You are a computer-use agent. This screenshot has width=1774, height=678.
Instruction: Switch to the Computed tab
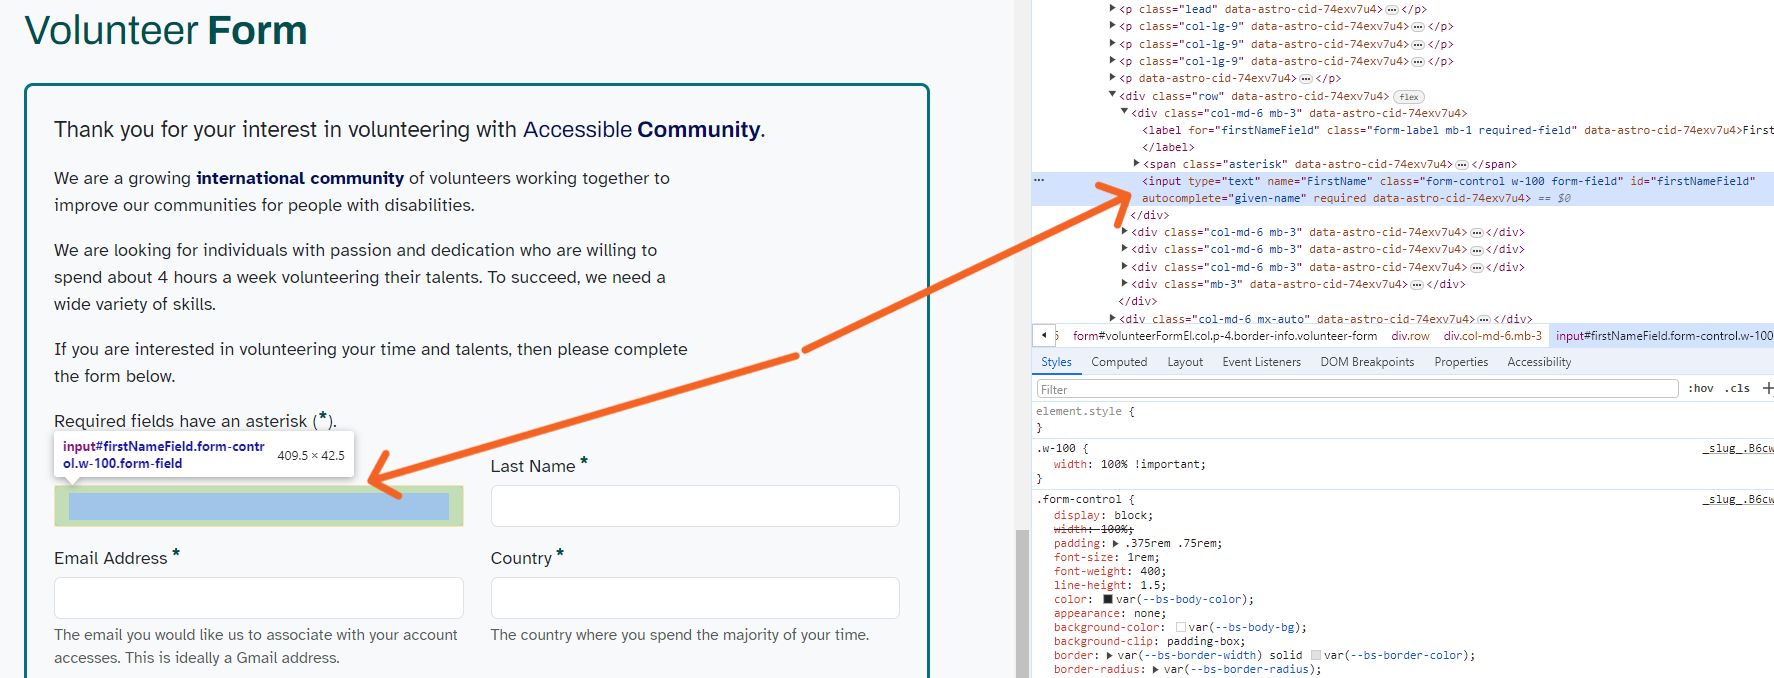tap(1119, 362)
